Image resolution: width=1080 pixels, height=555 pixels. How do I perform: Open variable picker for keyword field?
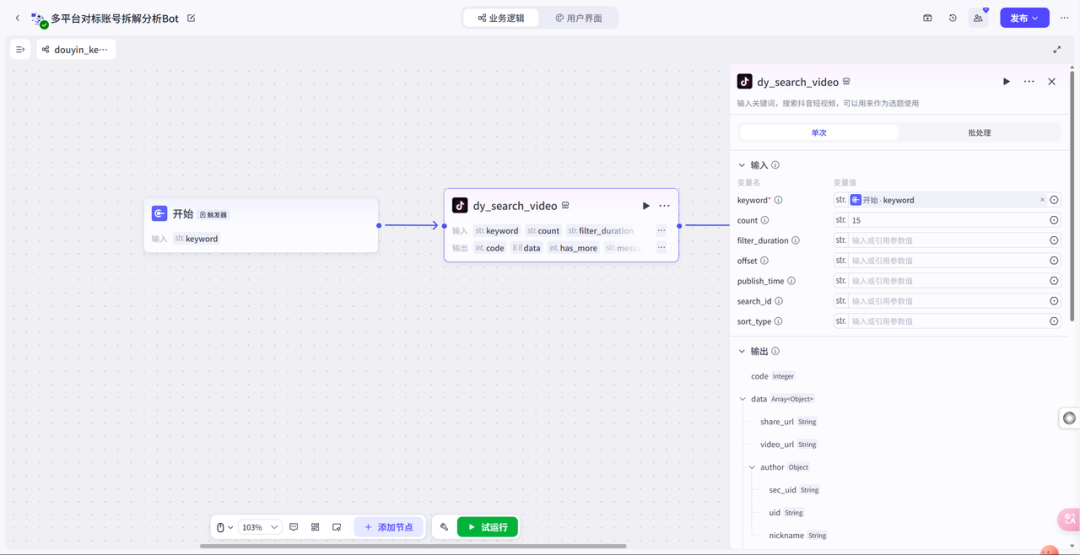coord(1053,200)
